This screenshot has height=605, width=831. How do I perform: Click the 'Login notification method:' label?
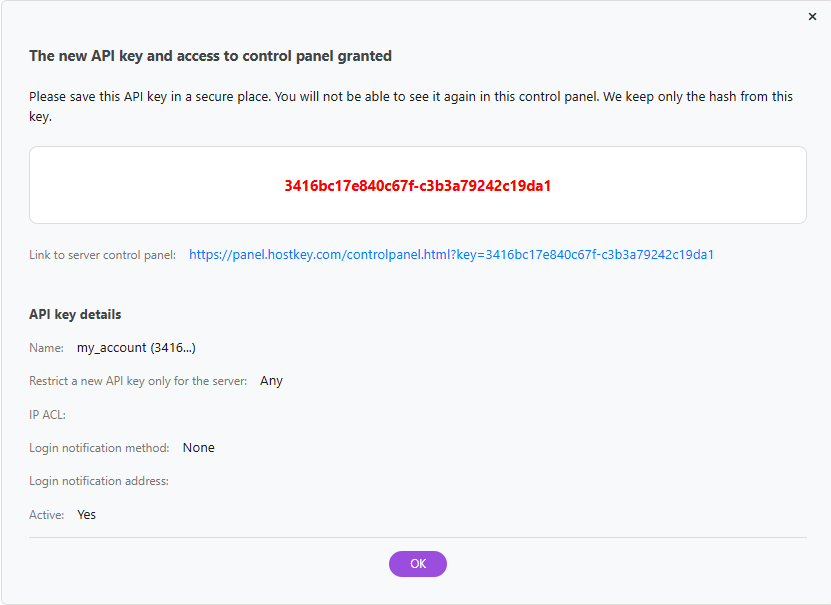pyautogui.click(x=99, y=448)
